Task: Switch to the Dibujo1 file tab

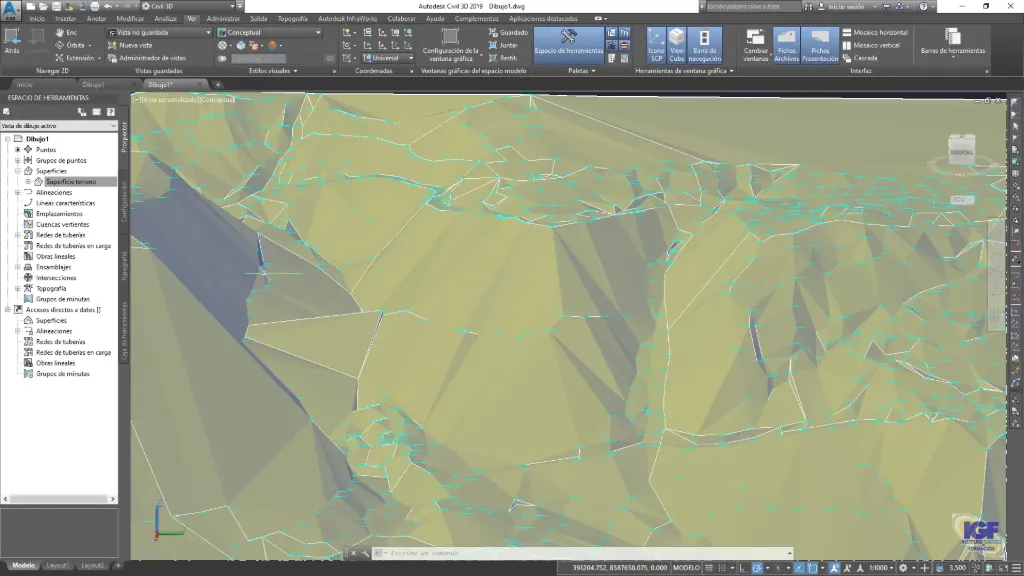Action: click(x=93, y=84)
